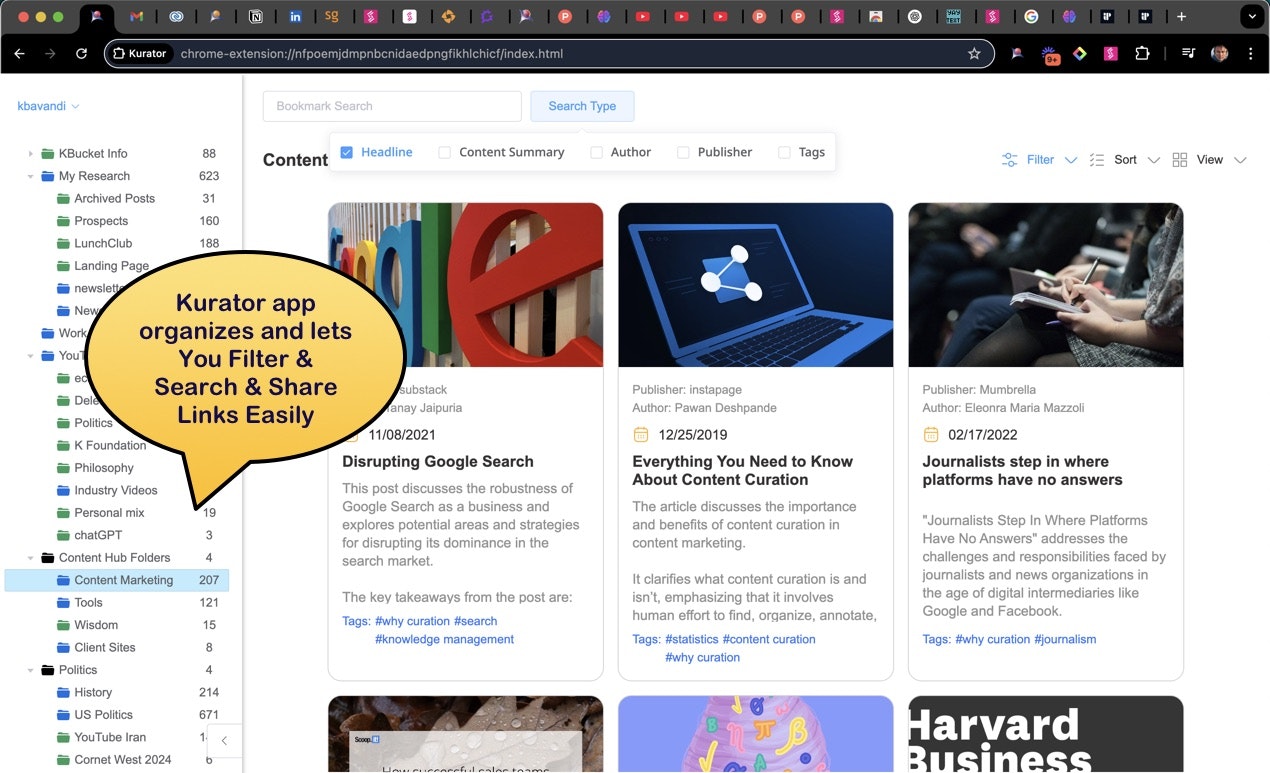
Task: Click the Tools folder icon
Action: (x=63, y=603)
